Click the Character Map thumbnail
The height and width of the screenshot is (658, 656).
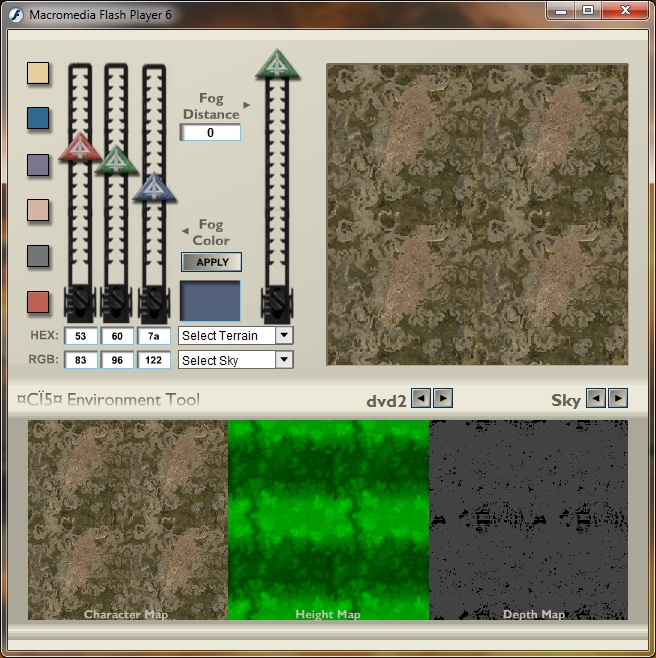(x=128, y=520)
